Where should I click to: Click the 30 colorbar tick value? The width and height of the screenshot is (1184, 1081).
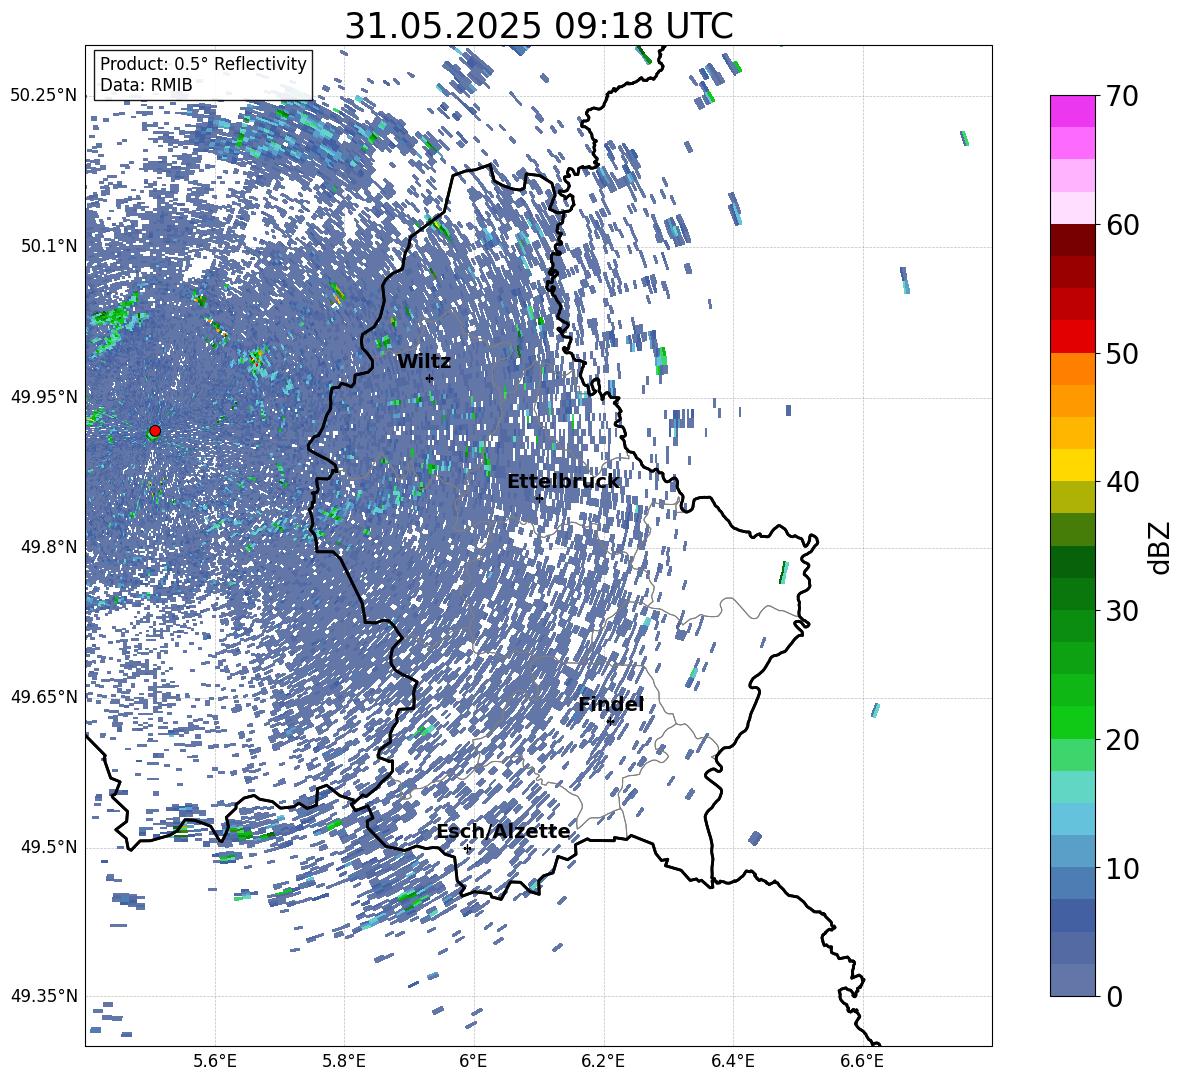coord(1122,611)
